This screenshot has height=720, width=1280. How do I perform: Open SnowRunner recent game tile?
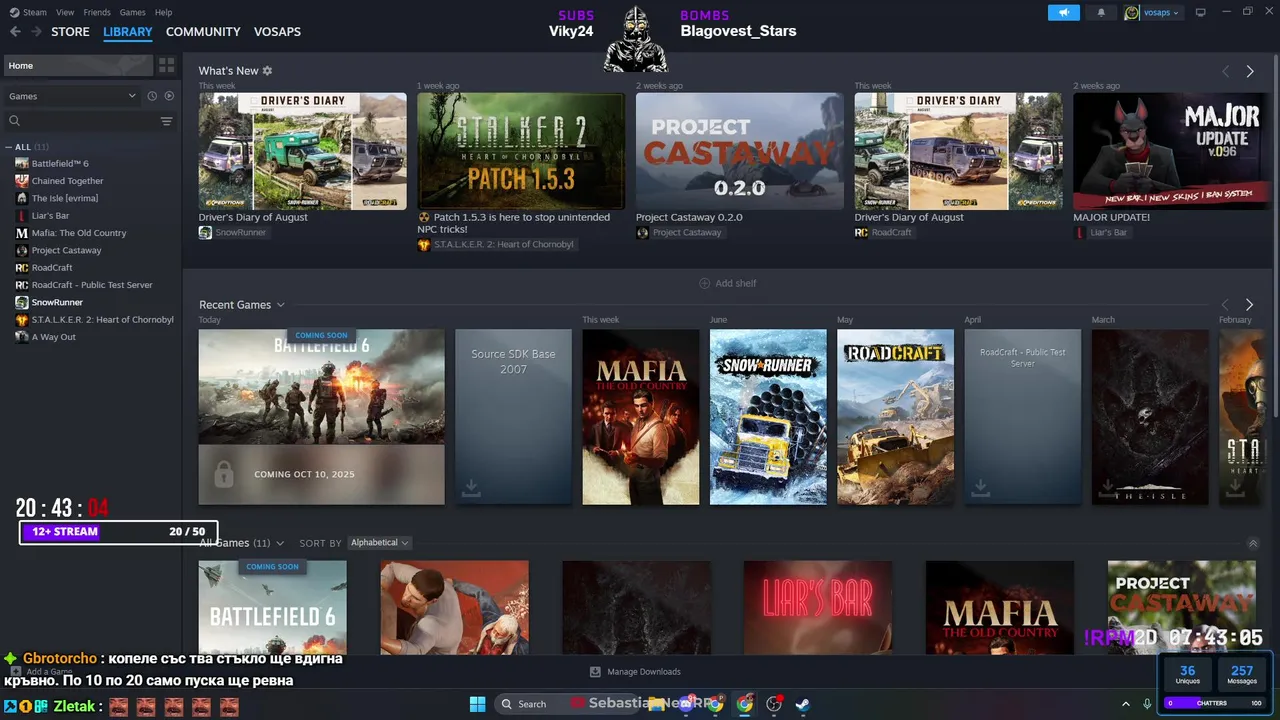768,417
